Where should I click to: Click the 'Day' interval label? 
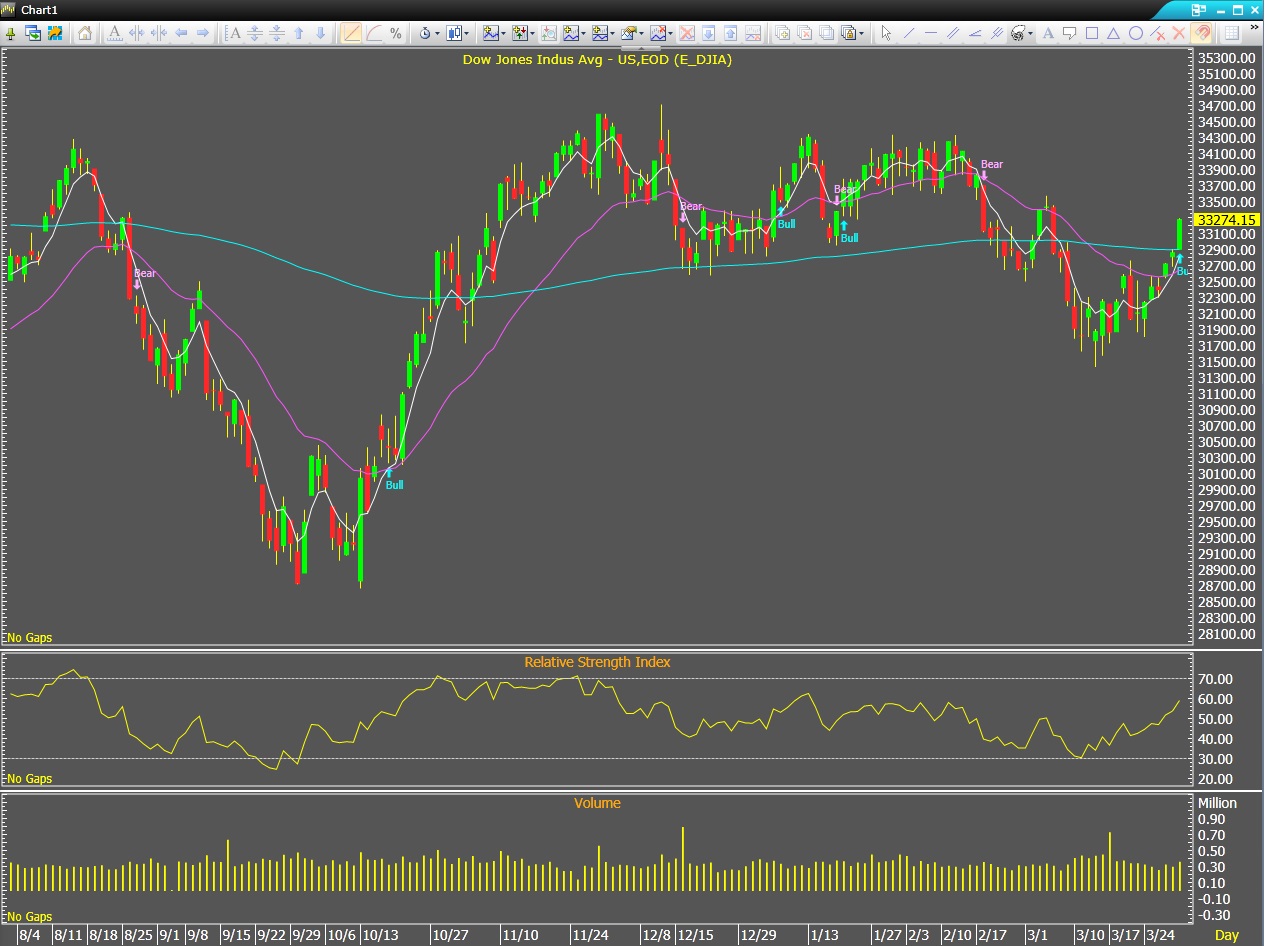1227,936
